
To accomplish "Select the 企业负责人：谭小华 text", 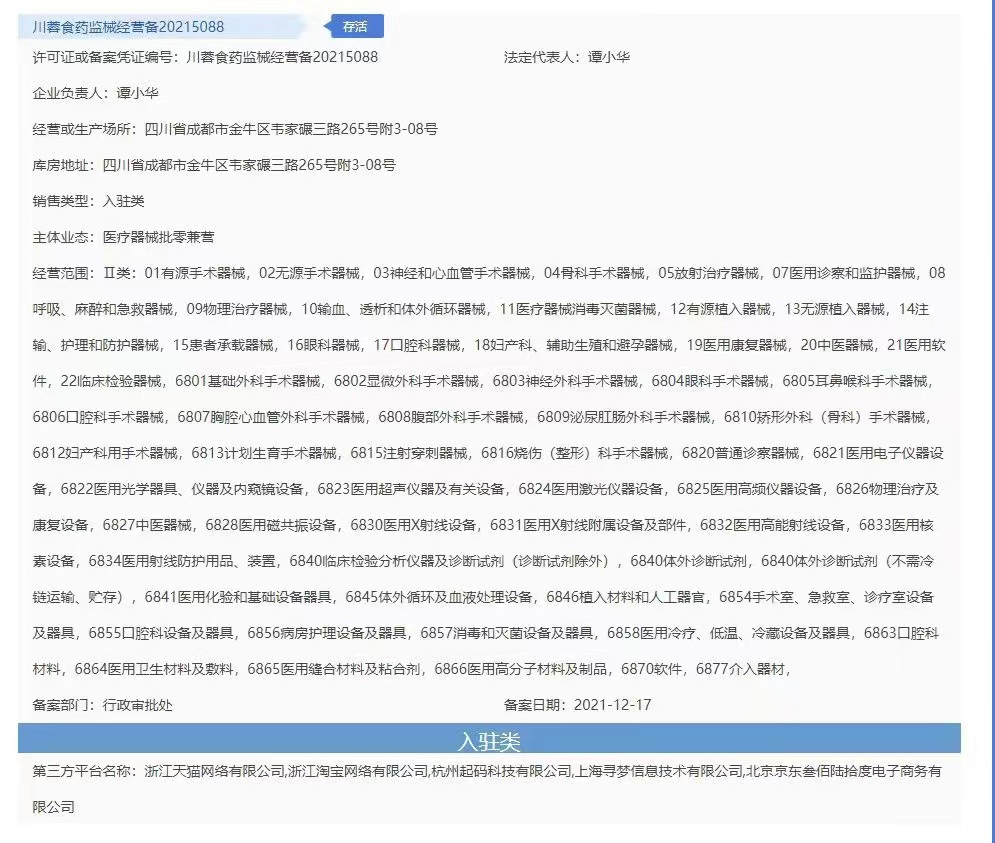I will (x=95, y=93).
